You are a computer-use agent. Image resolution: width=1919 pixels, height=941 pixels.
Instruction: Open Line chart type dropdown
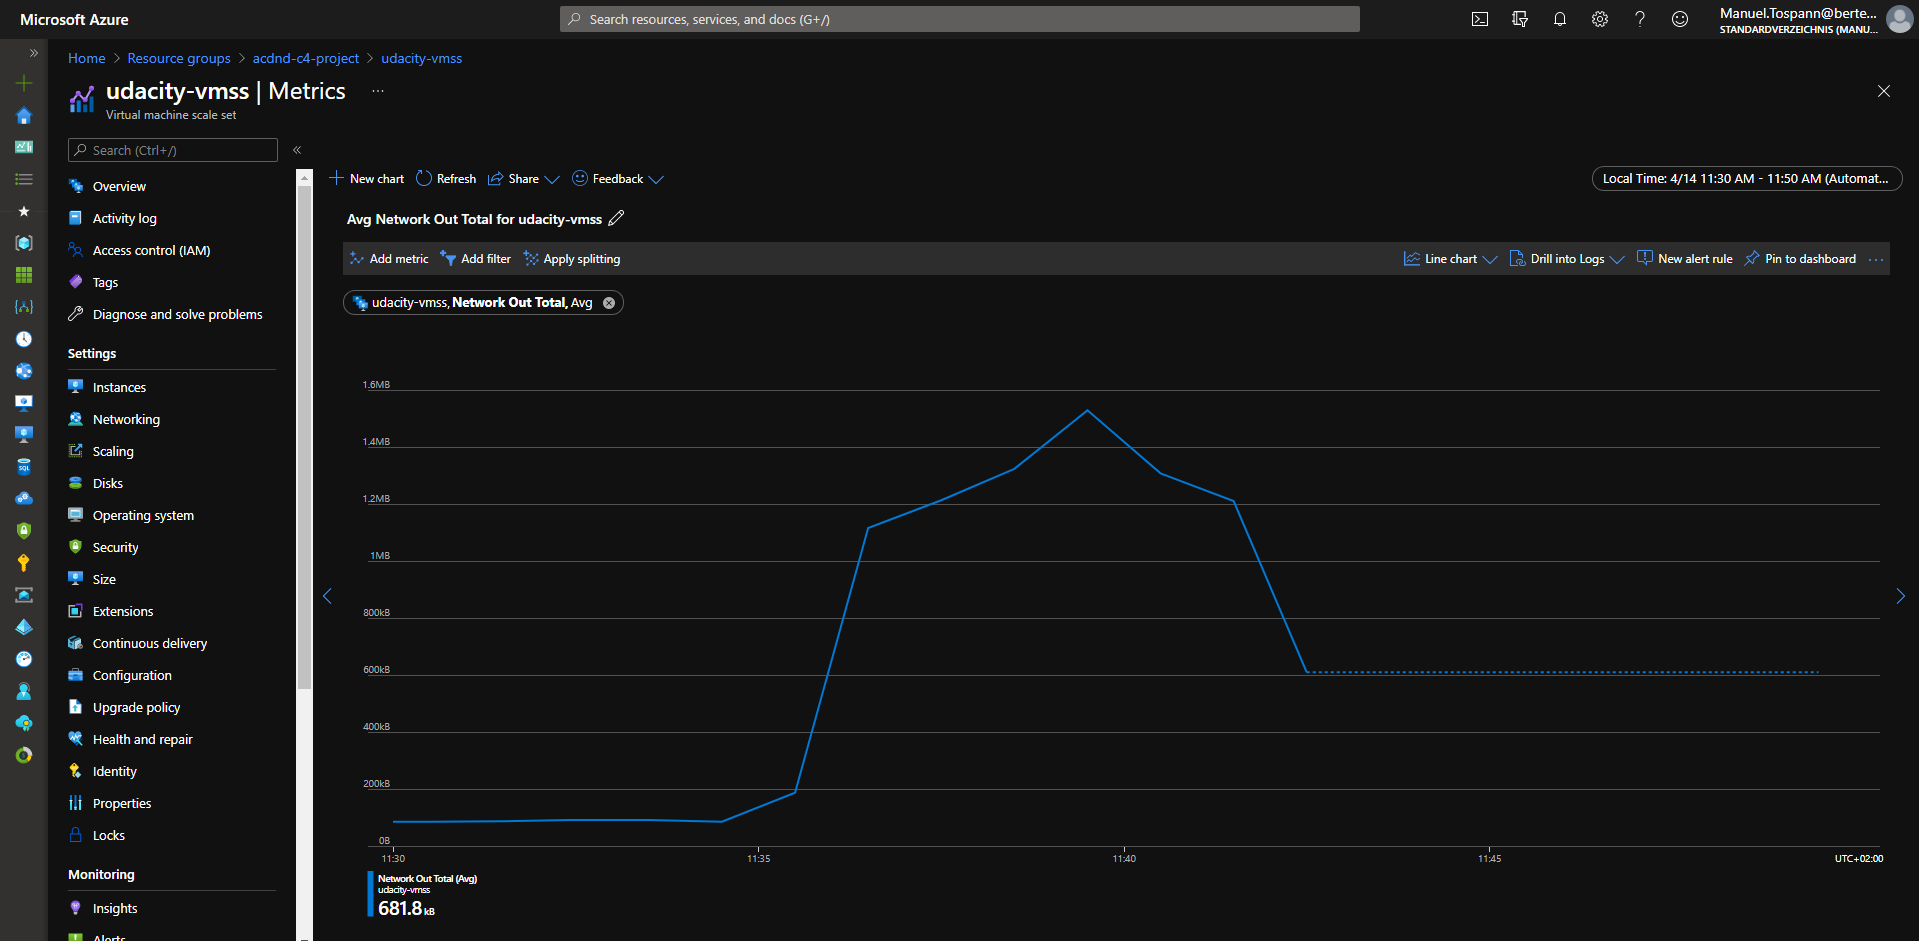[1450, 259]
